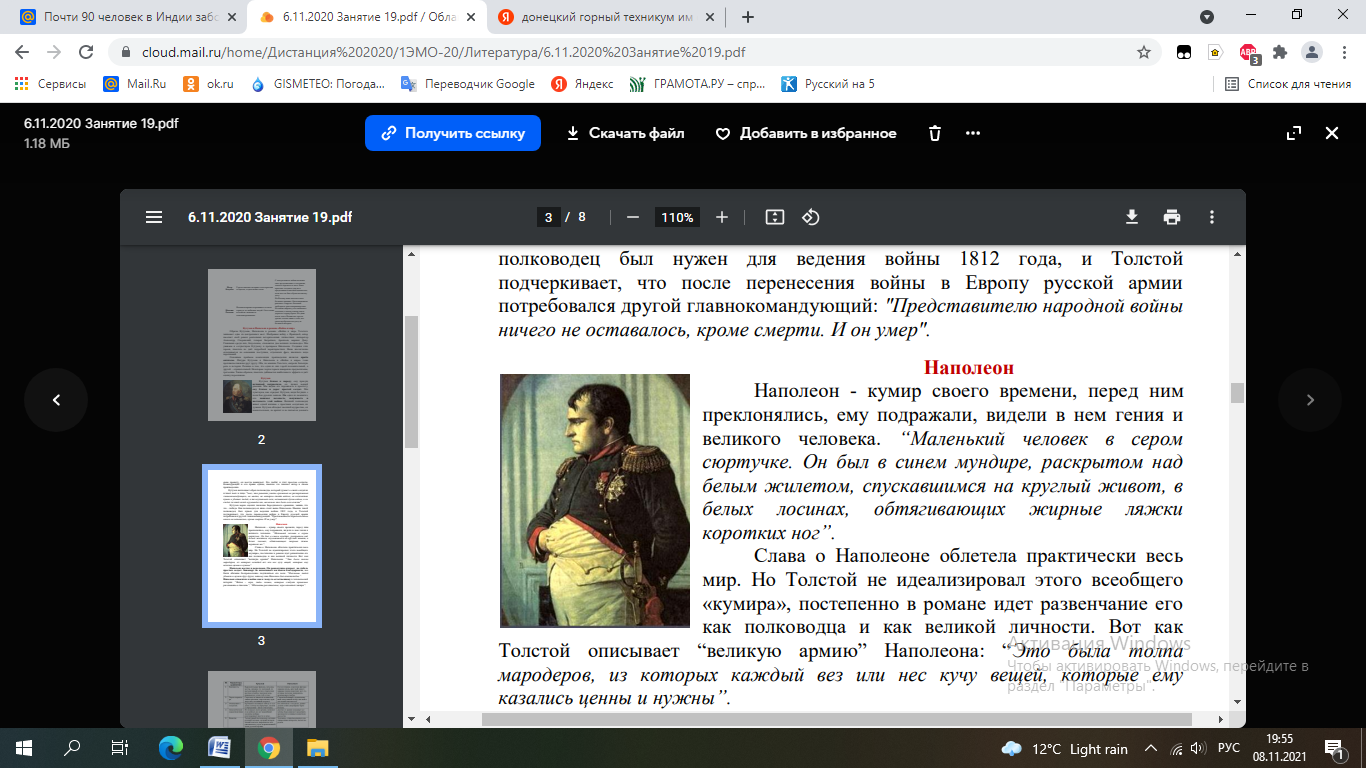The image size is (1366, 768).
Task: Open the ГРАМОТА.РУ bookmark
Action: click(x=698, y=84)
